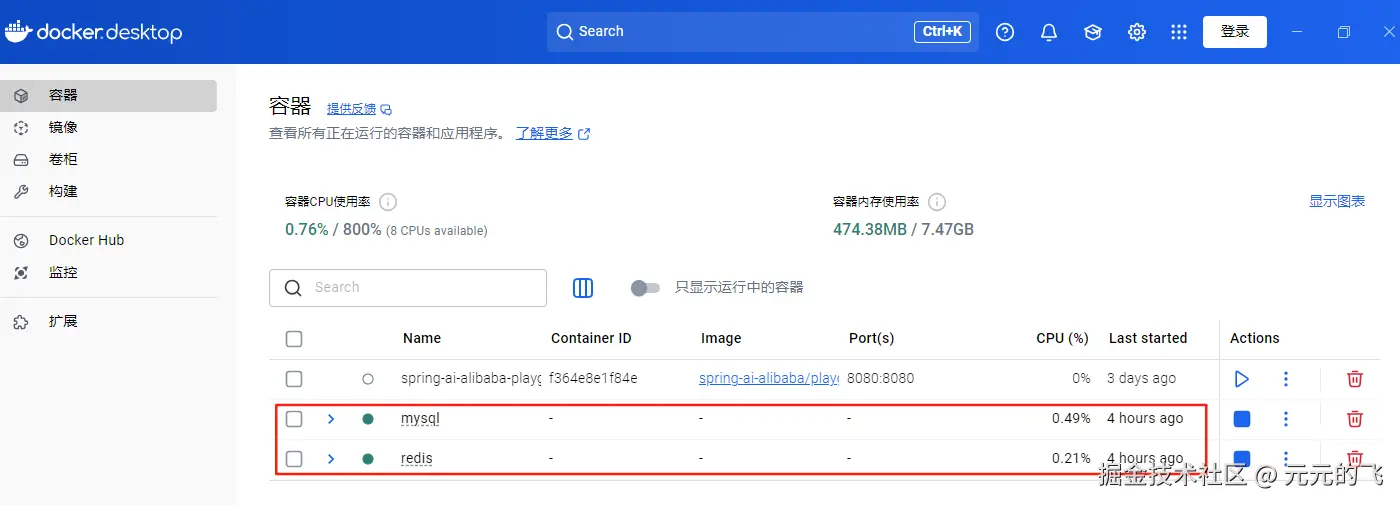
Task: Sort by the CPU (%) column header
Action: coord(1062,339)
